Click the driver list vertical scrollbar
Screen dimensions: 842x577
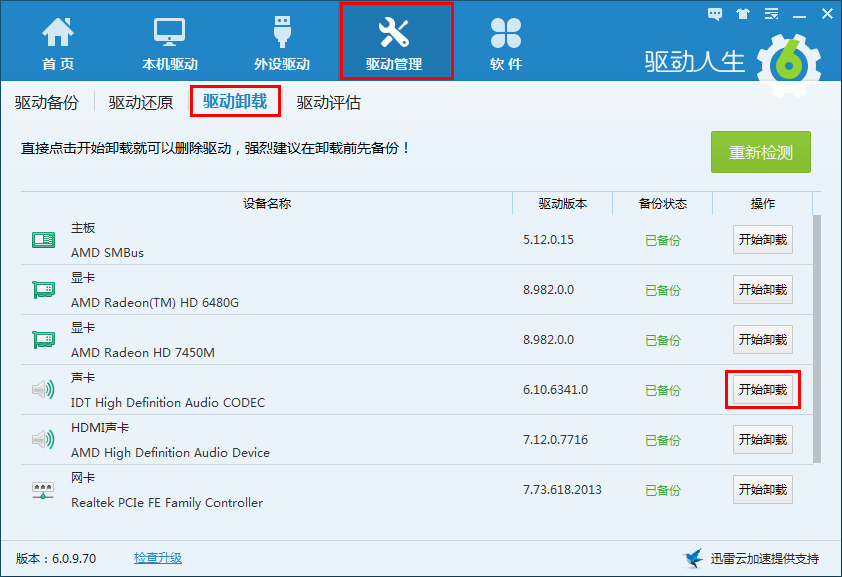click(x=817, y=338)
